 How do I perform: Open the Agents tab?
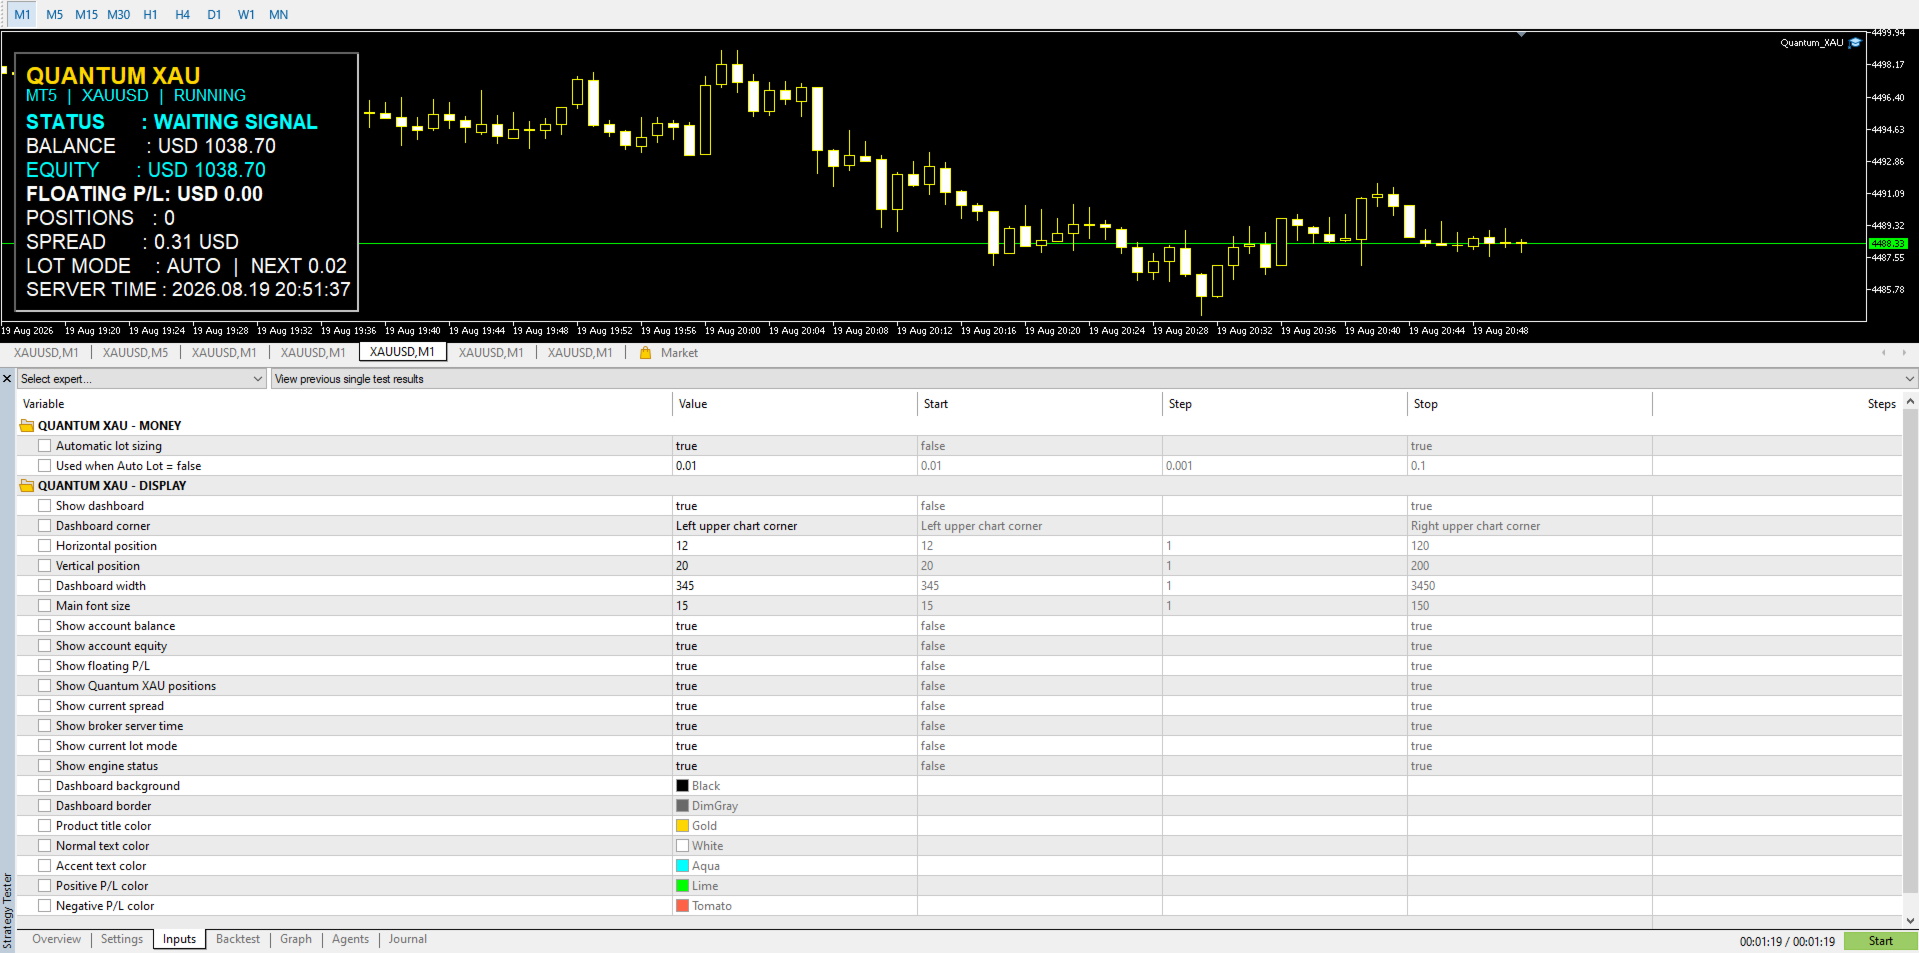350,939
